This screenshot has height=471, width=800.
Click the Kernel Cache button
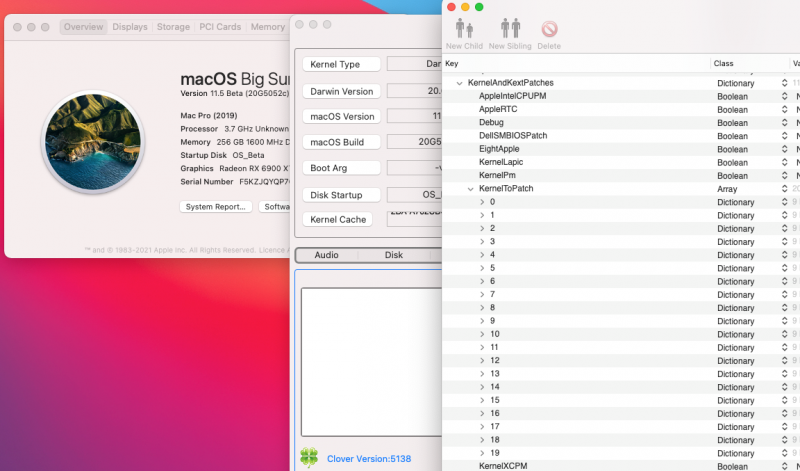338,219
